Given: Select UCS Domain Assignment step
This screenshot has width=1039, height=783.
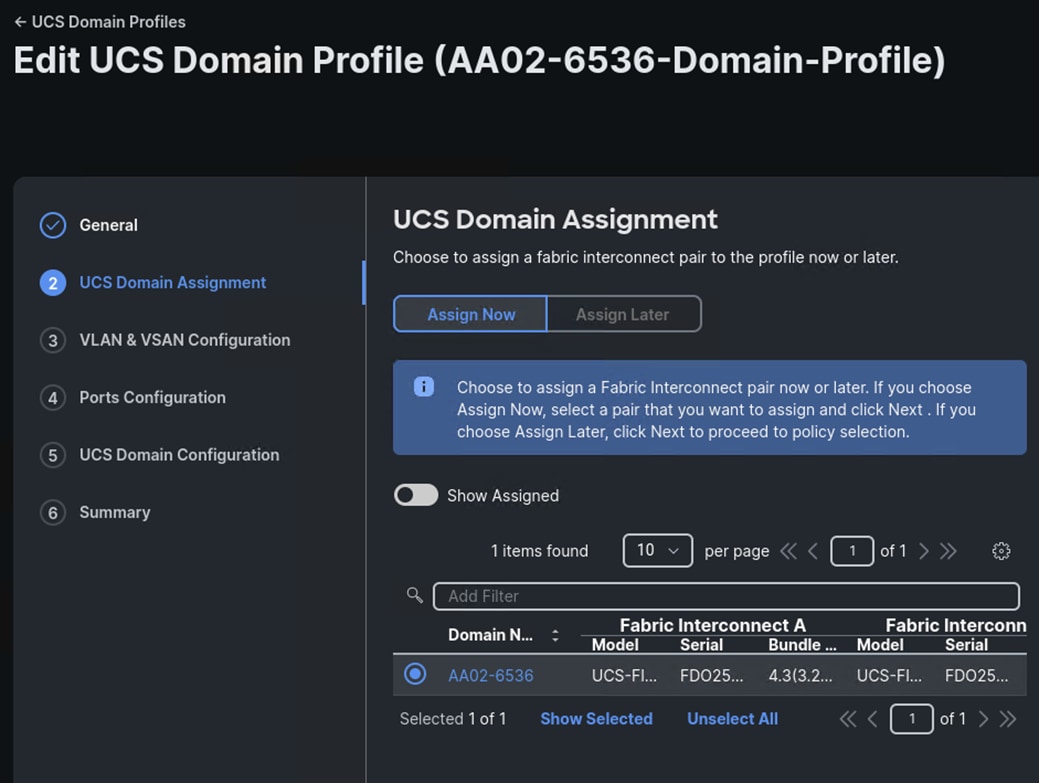Looking at the screenshot, I should 172,283.
